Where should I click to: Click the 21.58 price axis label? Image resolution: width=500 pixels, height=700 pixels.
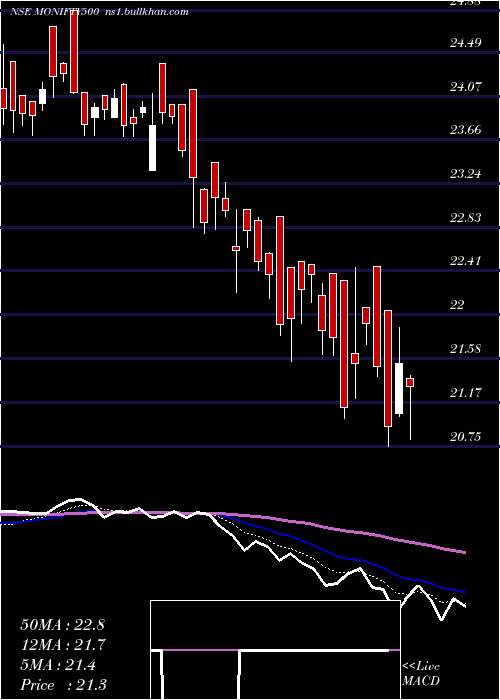[x=466, y=348]
